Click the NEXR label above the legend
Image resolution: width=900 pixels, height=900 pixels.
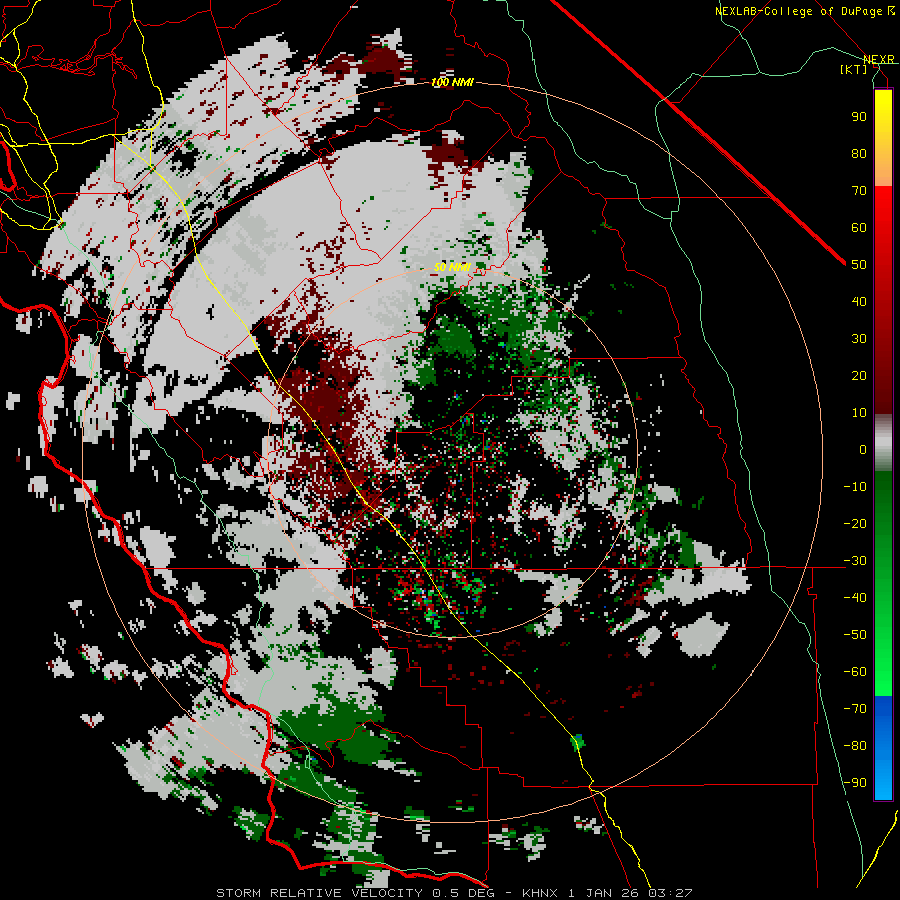(879, 59)
